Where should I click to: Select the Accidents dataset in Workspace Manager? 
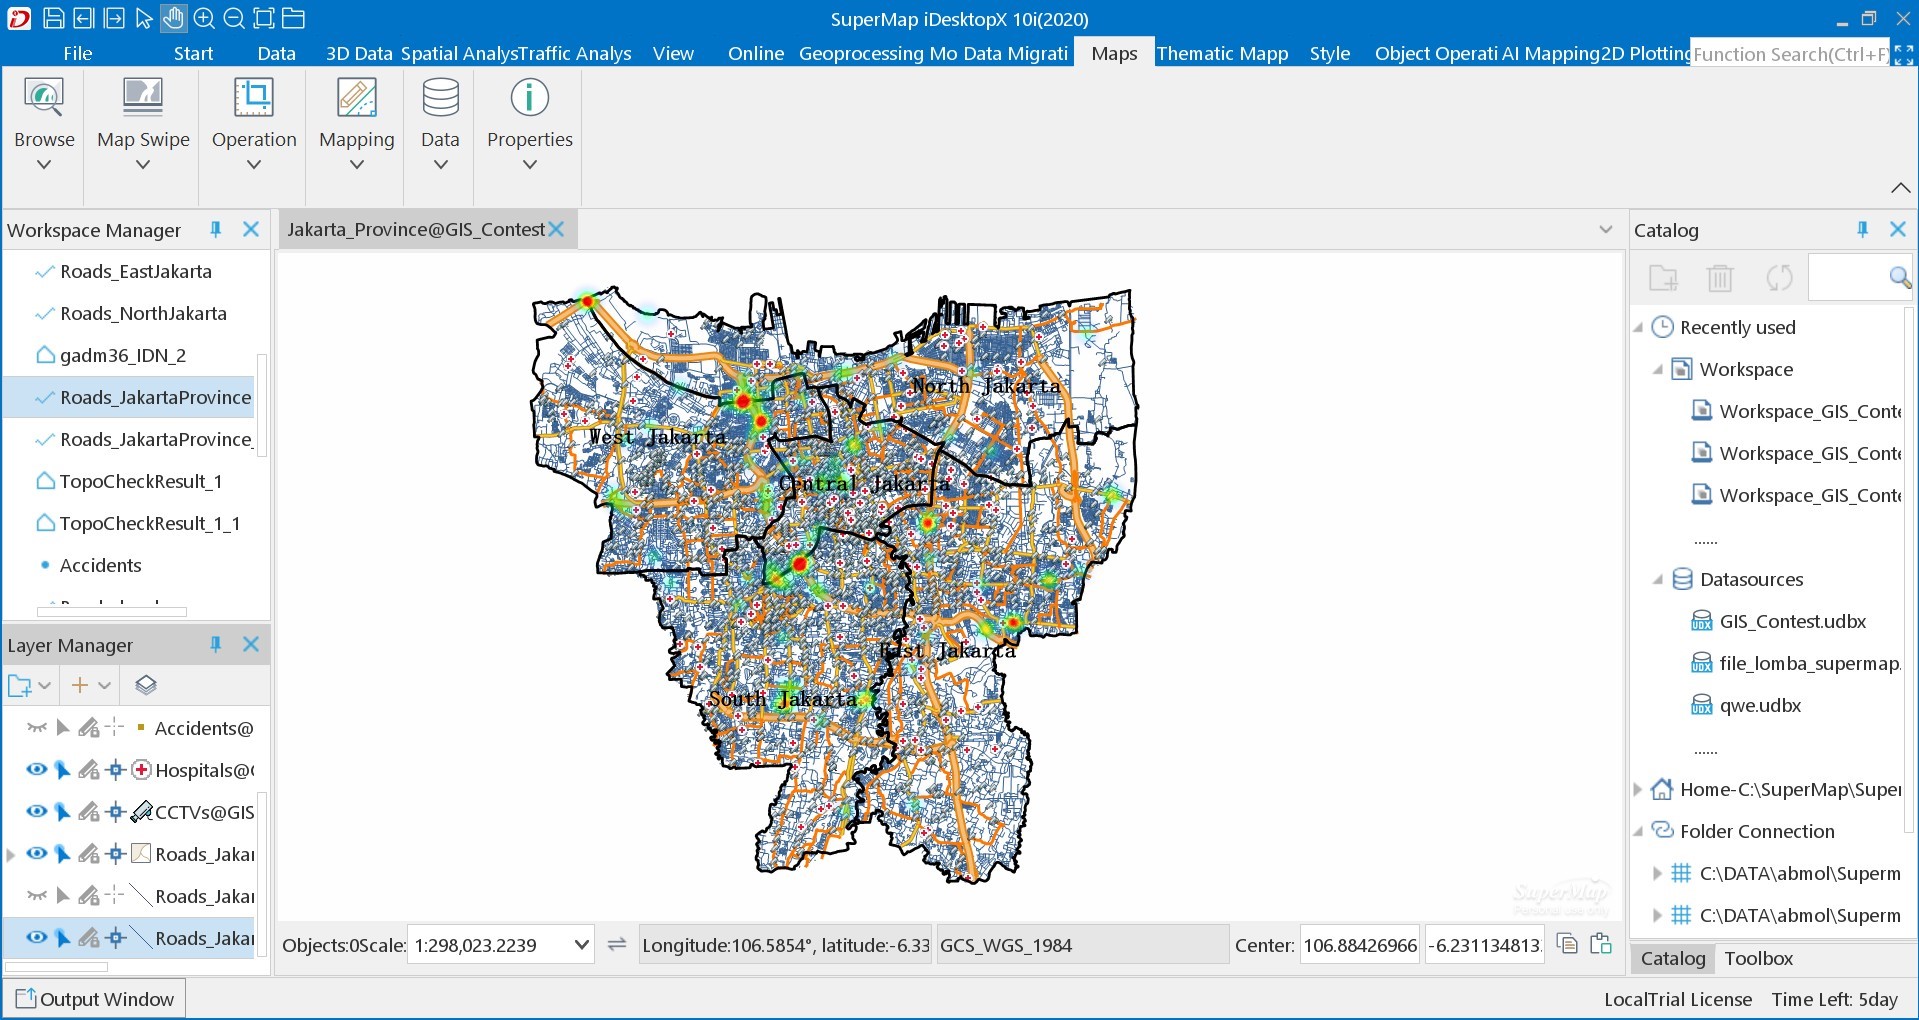tap(100, 566)
